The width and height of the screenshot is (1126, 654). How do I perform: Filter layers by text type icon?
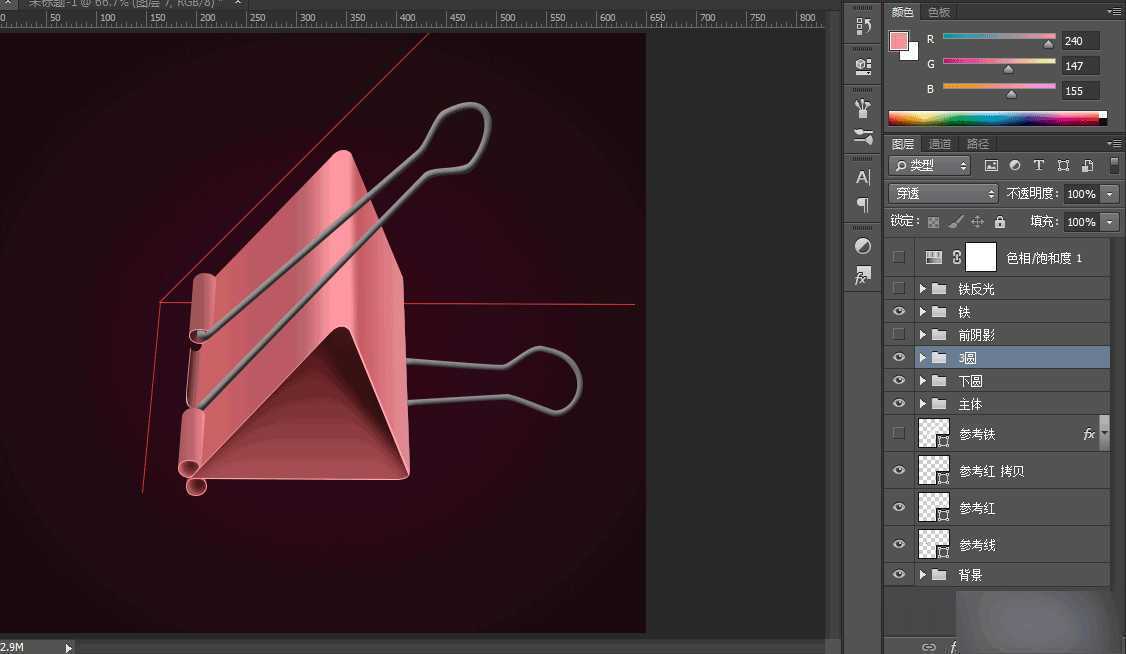pyautogui.click(x=1039, y=166)
